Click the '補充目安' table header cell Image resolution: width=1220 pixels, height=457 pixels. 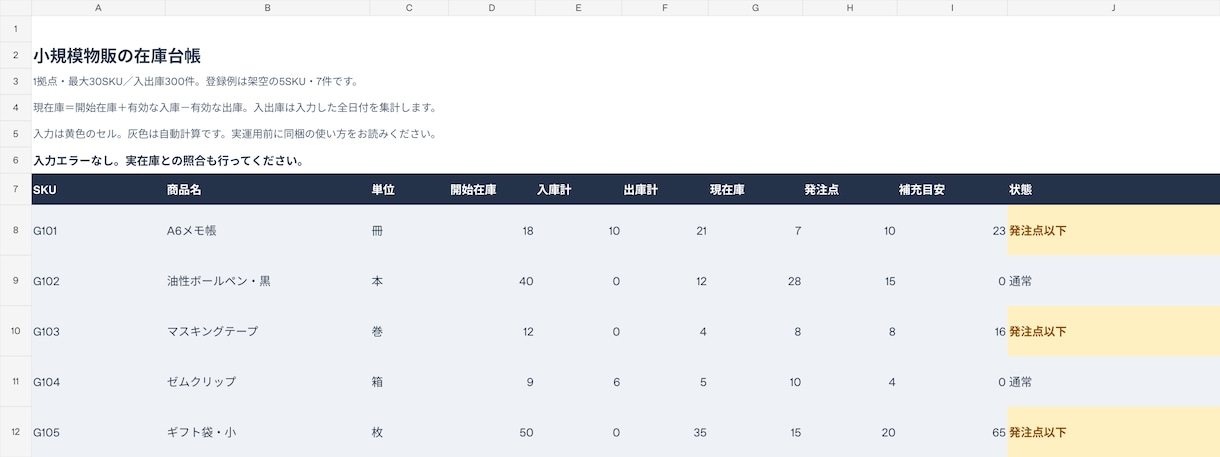coord(952,189)
